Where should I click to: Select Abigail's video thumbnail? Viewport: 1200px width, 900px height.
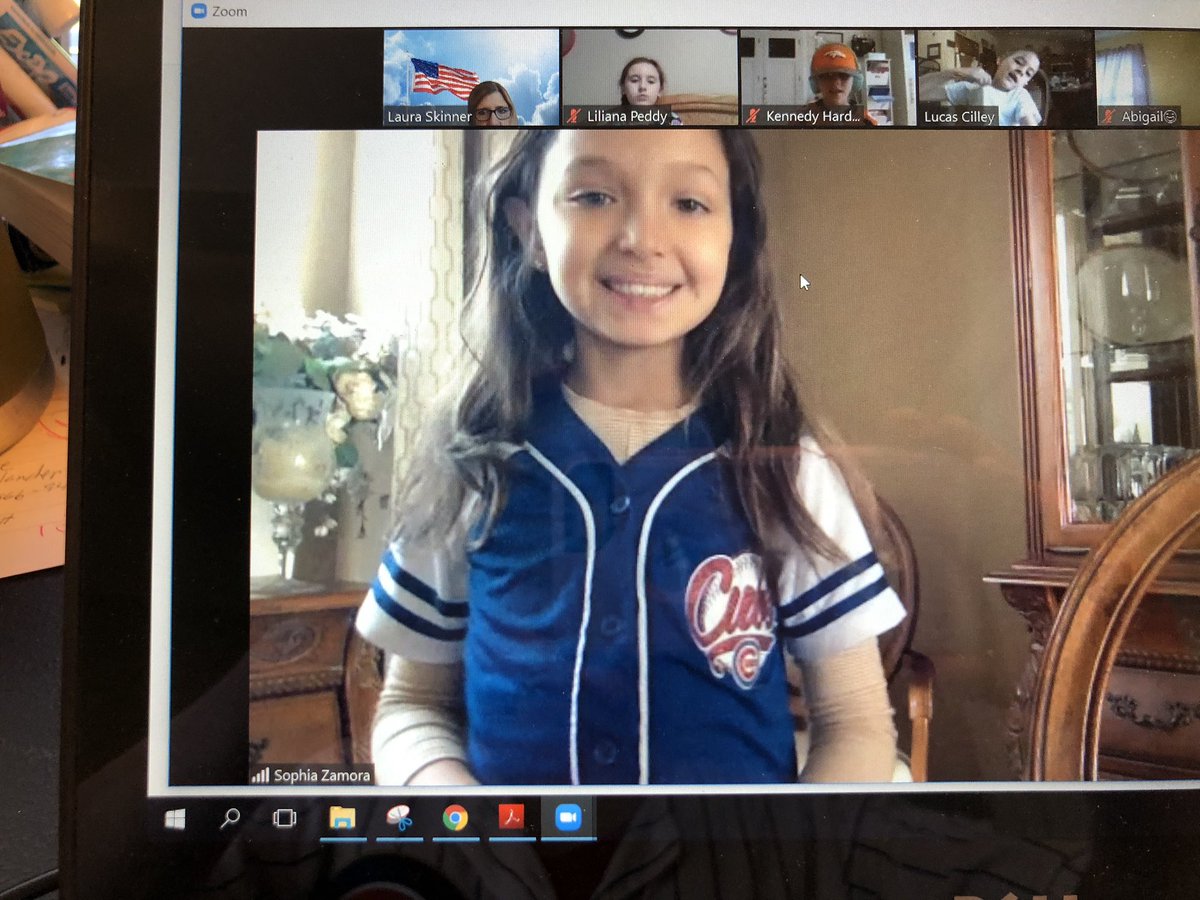click(1148, 77)
